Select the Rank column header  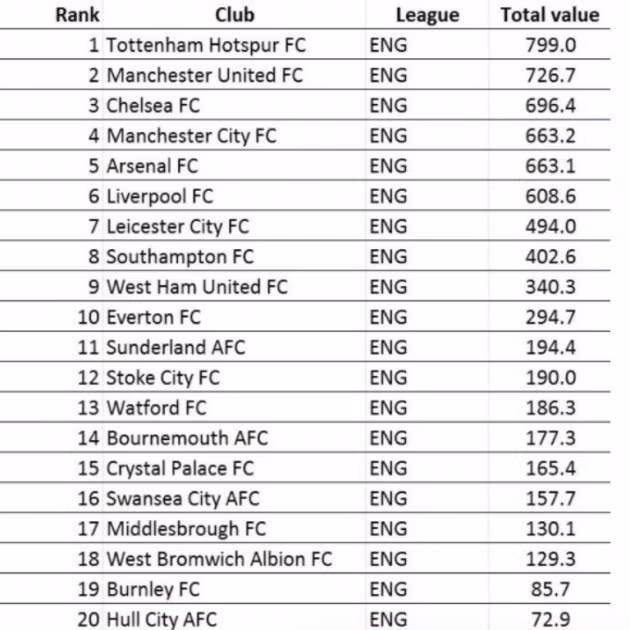(x=77, y=15)
